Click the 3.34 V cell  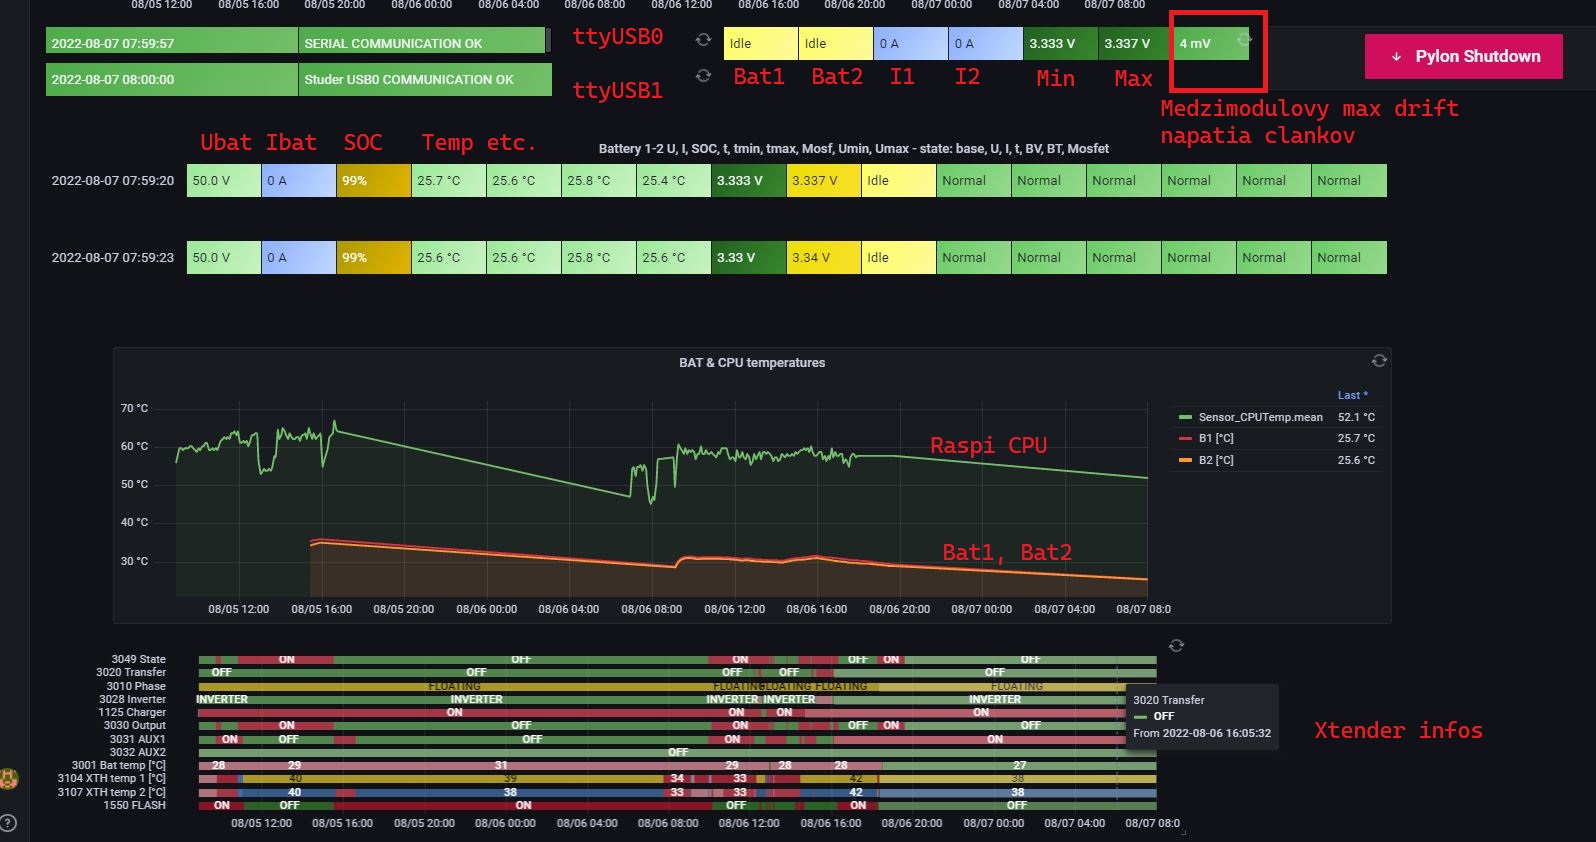(x=824, y=257)
